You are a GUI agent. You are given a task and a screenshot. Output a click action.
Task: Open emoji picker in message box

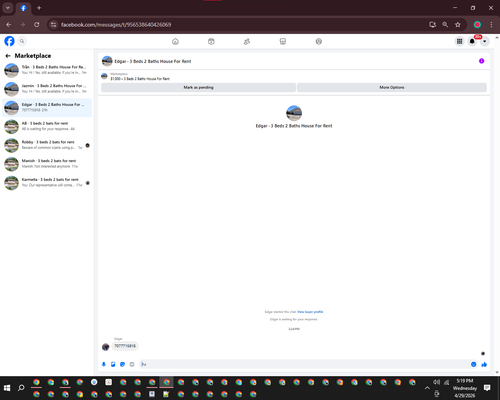(x=473, y=364)
